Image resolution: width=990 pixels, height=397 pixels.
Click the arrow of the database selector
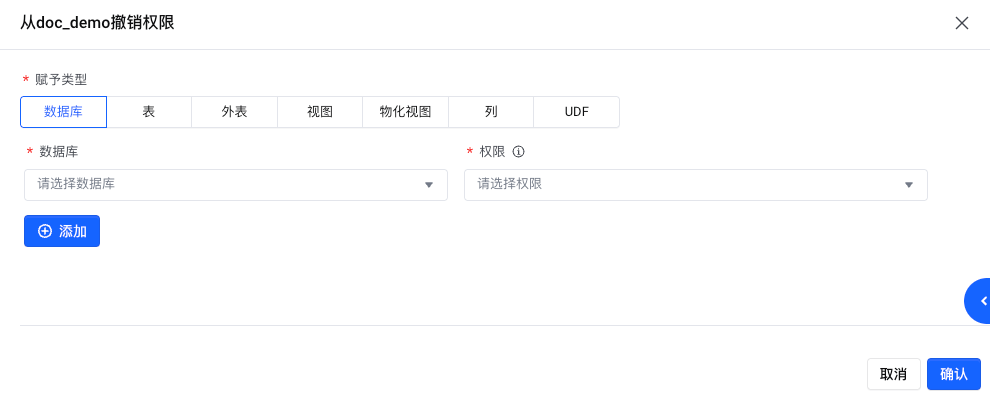429,185
